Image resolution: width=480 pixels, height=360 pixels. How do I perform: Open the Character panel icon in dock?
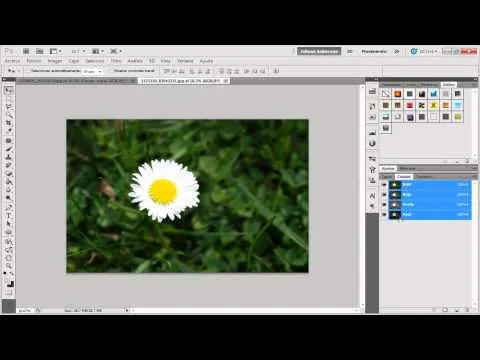(372, 195)
